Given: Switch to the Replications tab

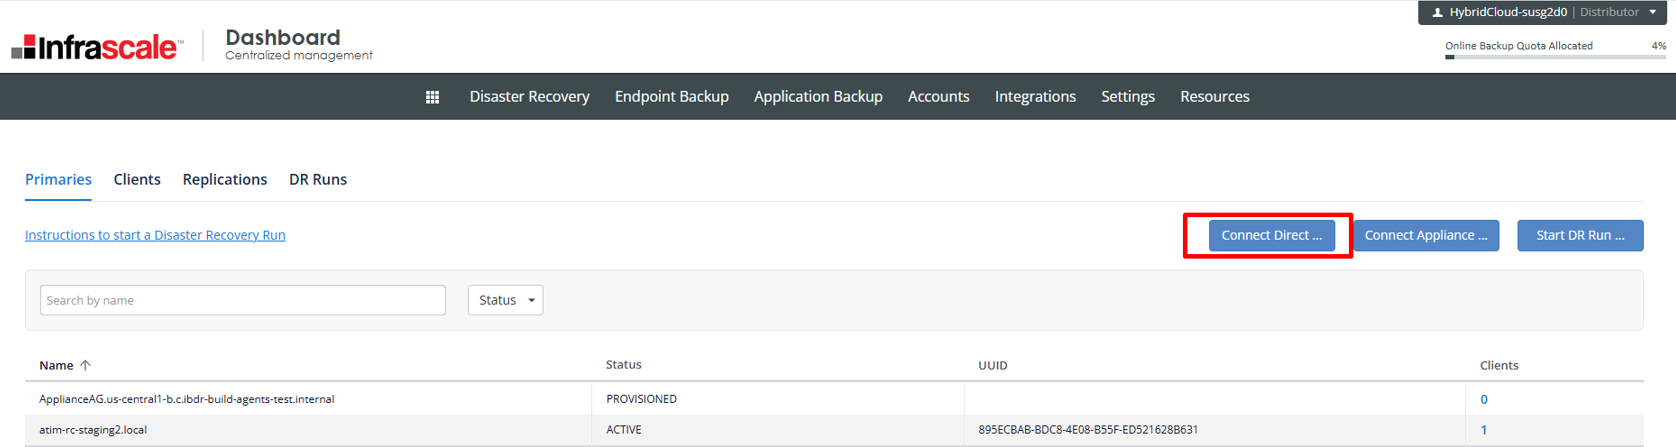Looking at the screenshot, I should coord(224,180).
